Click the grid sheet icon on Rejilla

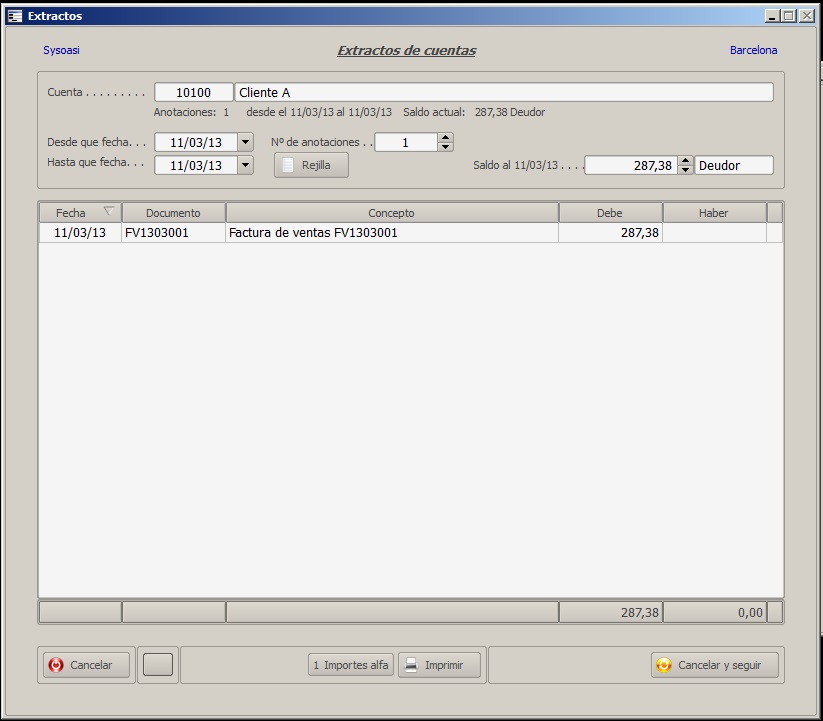[288, 165]
